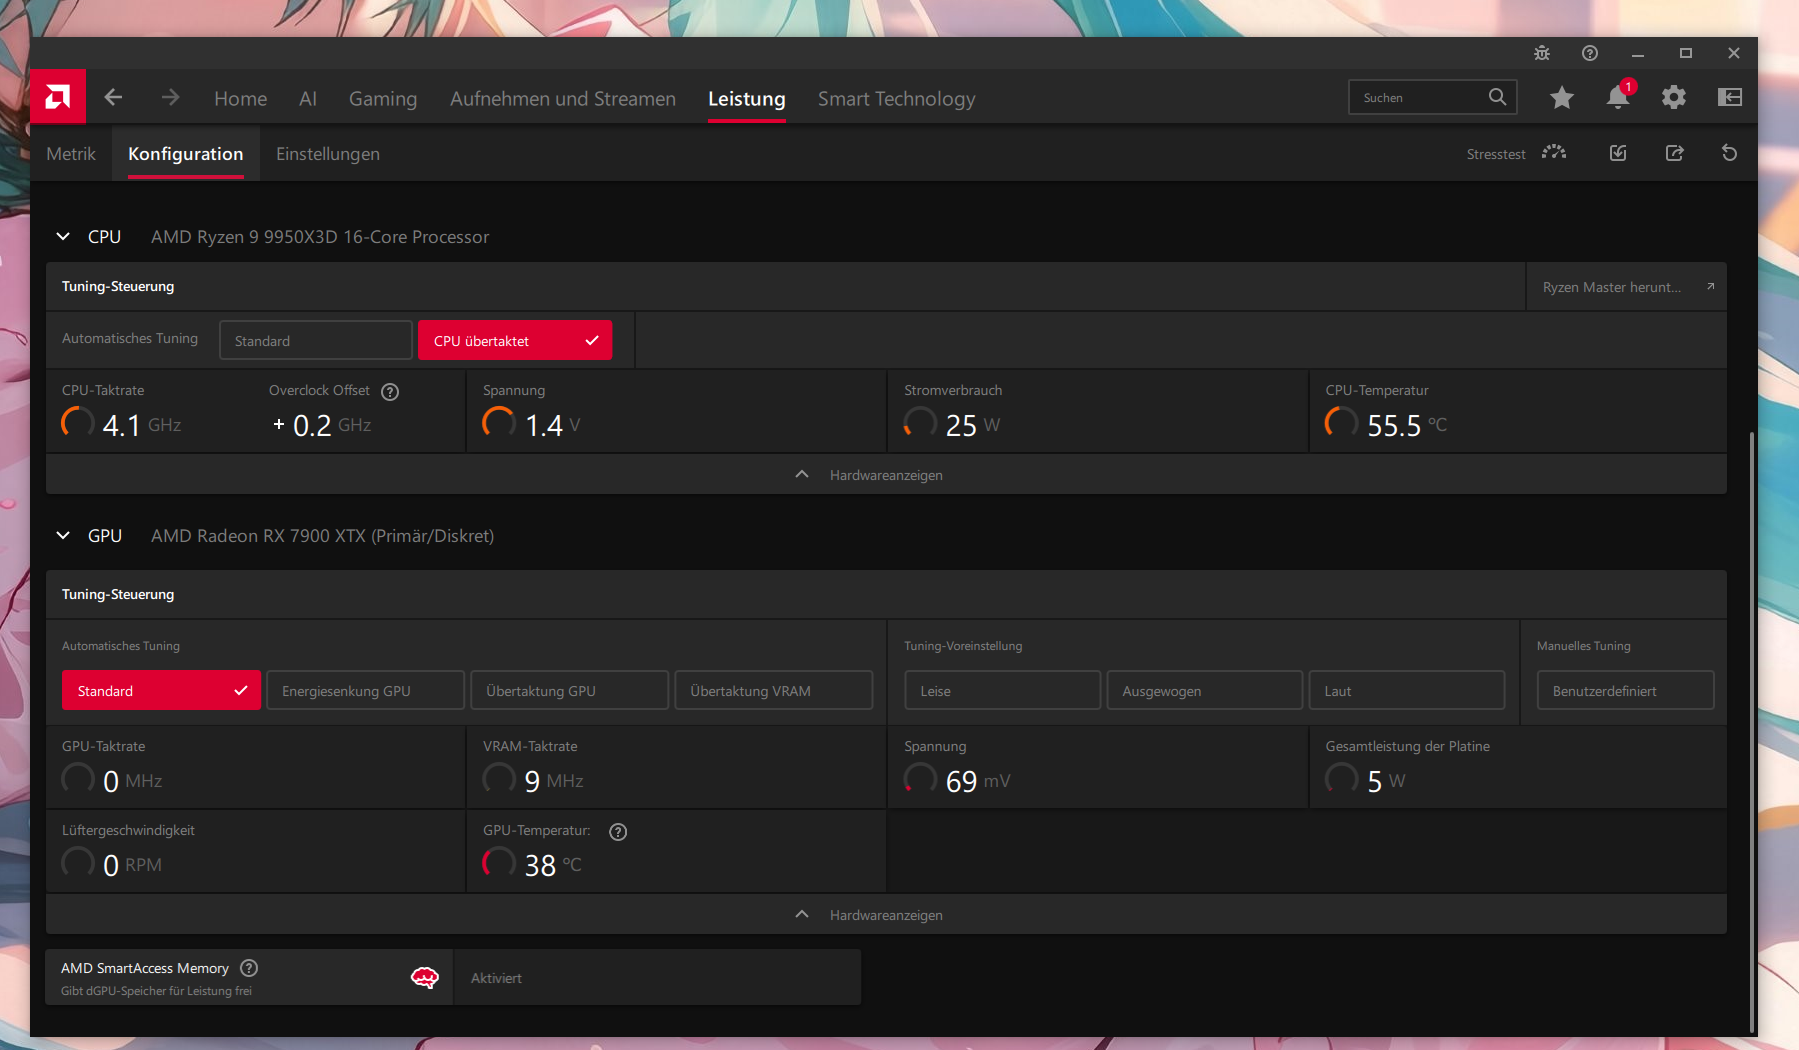
Task: Open the Leistung tab
Action: coord(747,99)
